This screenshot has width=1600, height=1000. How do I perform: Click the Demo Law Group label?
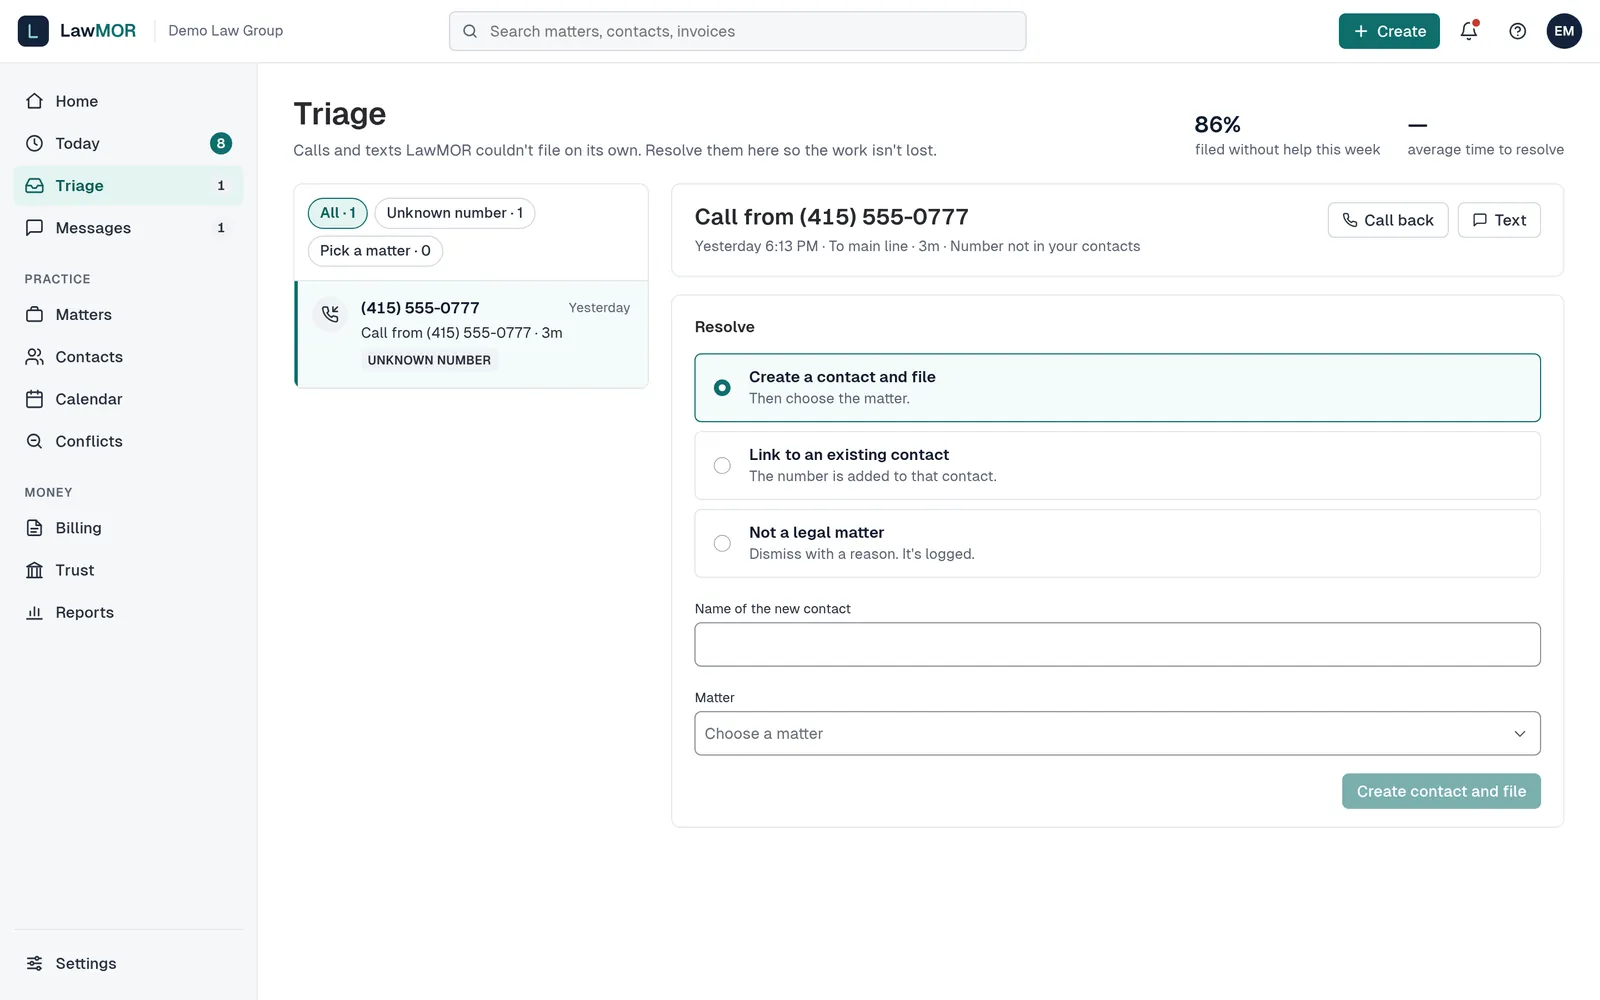point(226,31)
